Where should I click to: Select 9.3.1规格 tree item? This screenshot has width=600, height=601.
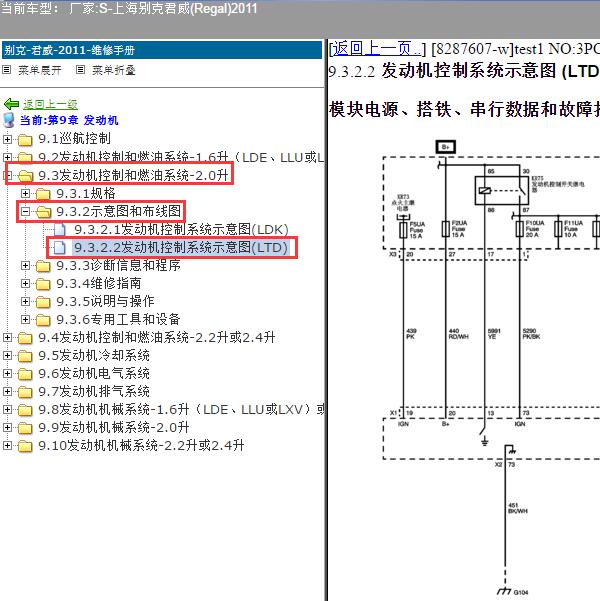(86, 193)
